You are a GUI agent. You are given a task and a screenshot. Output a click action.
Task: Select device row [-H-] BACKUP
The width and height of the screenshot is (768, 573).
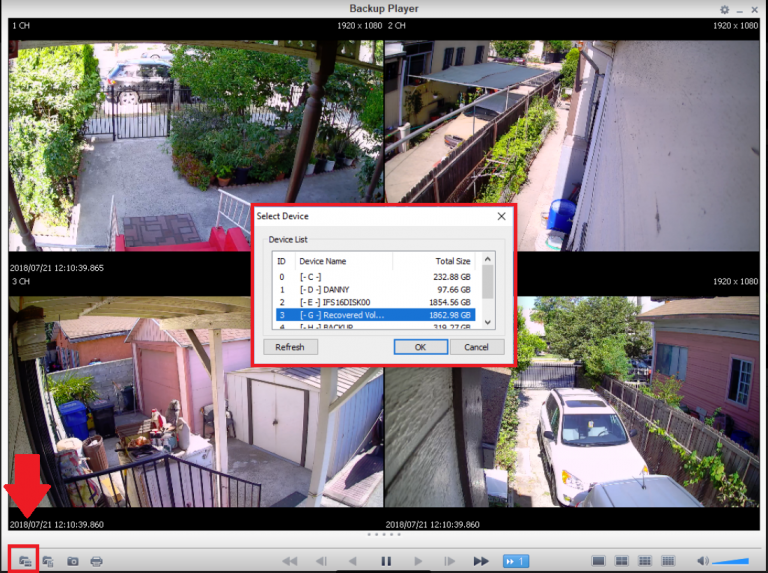[x=375, y=326]
